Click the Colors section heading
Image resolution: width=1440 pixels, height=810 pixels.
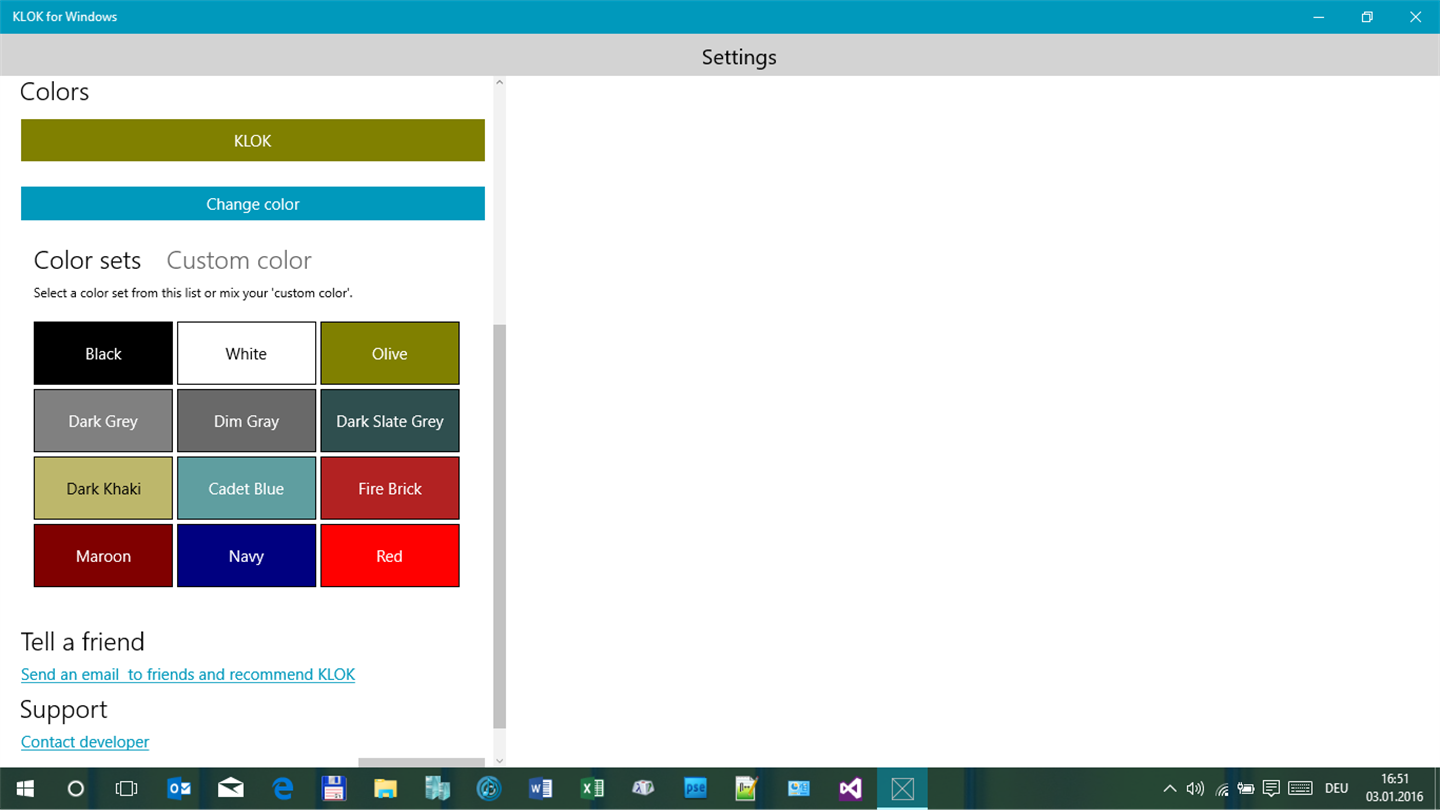(x=55, y=92)
